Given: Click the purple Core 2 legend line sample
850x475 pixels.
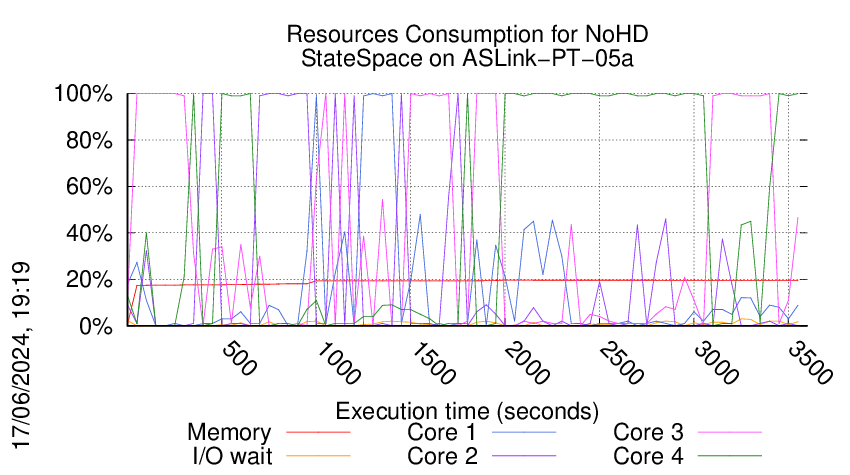Looking at the screenshot, I should [524, 456].
